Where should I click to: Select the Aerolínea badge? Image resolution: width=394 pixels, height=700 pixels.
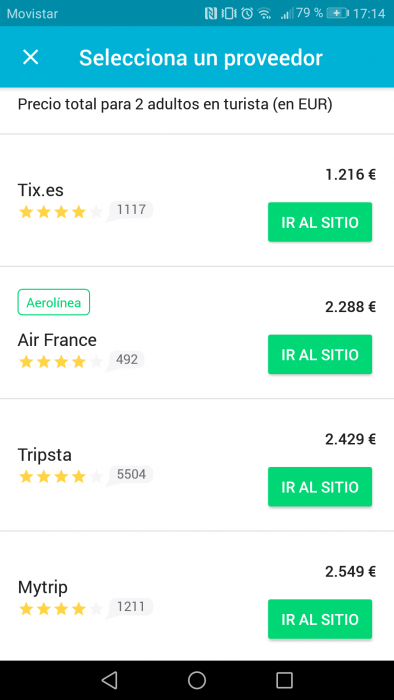(x=54, y=302)
